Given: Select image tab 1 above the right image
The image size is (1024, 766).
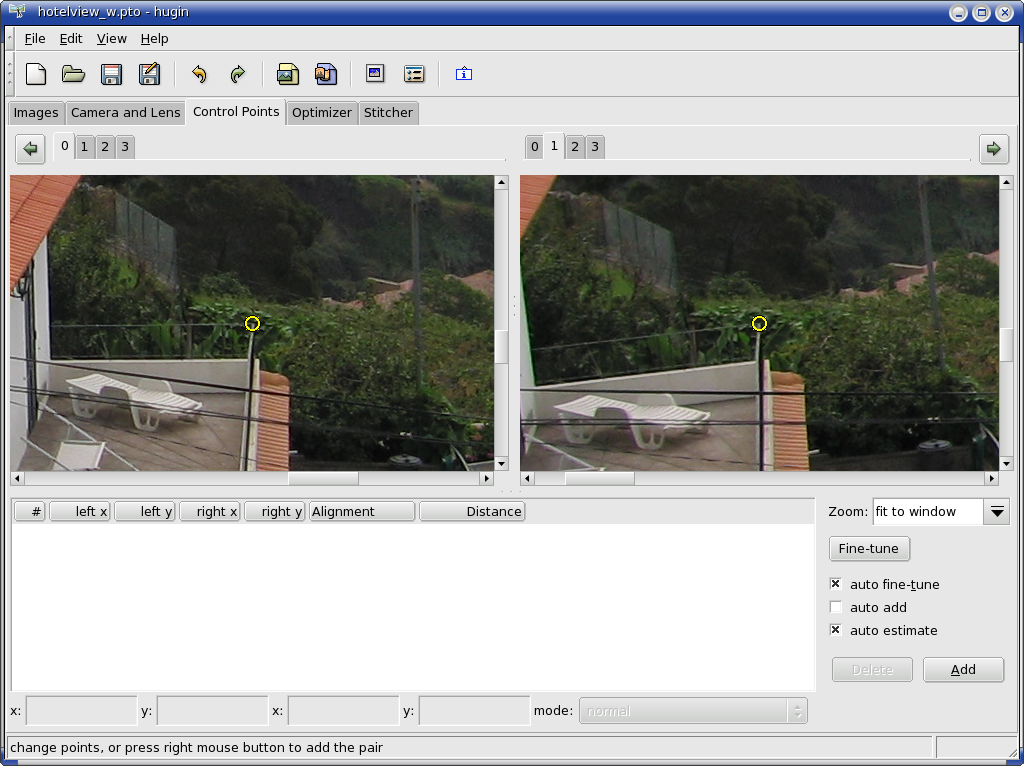Looking at the screenshot, I should pos(554,146).
